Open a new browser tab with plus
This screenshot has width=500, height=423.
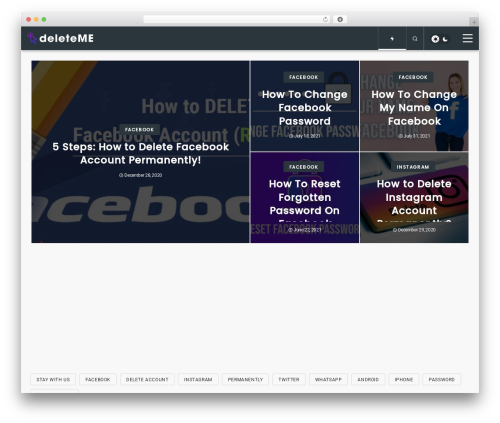pyautogui.click(x=474, y=22)
